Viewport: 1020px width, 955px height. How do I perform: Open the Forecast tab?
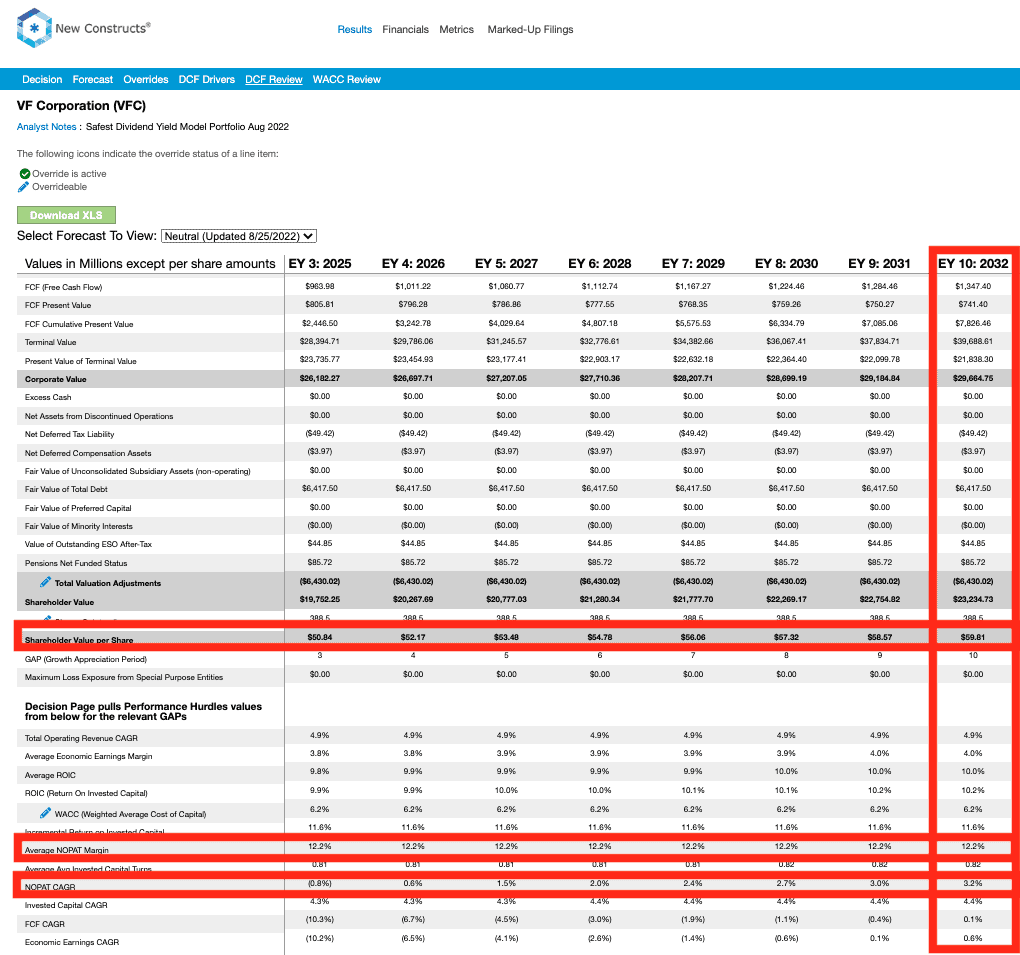(x=93, y=79)
